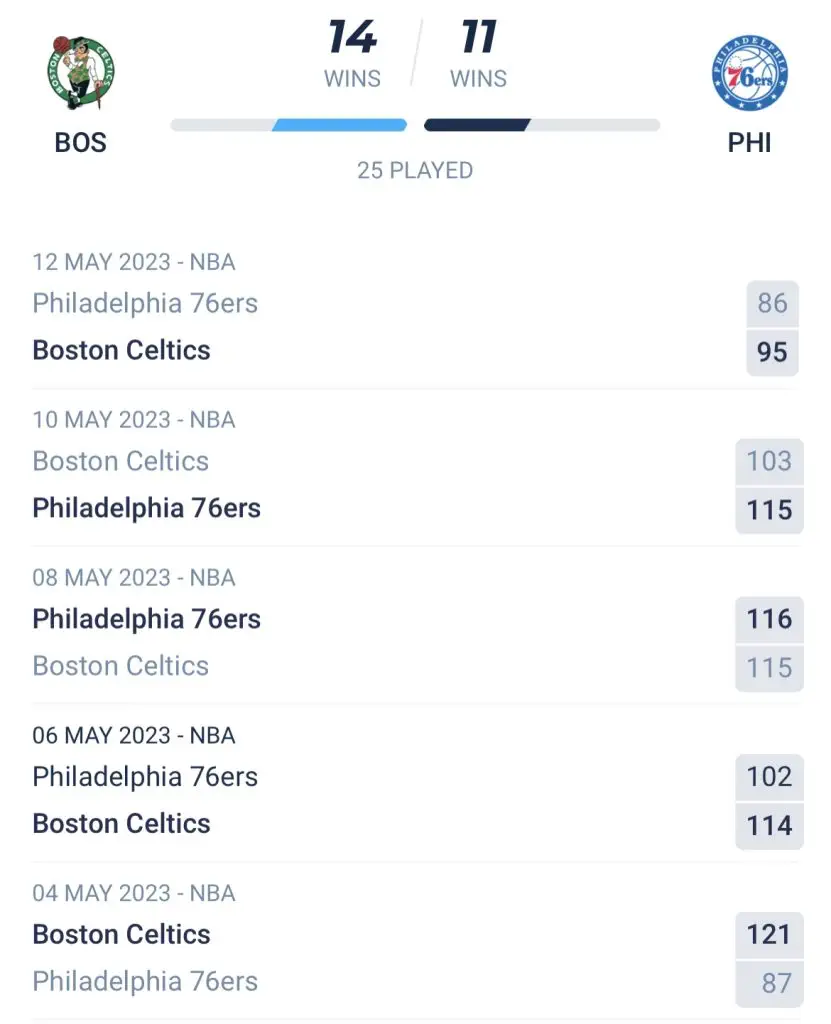This screenshot has width=831, height=1024.
Task: Click the dark navy Philadelphia wins bar
Action: click(477, 125)
